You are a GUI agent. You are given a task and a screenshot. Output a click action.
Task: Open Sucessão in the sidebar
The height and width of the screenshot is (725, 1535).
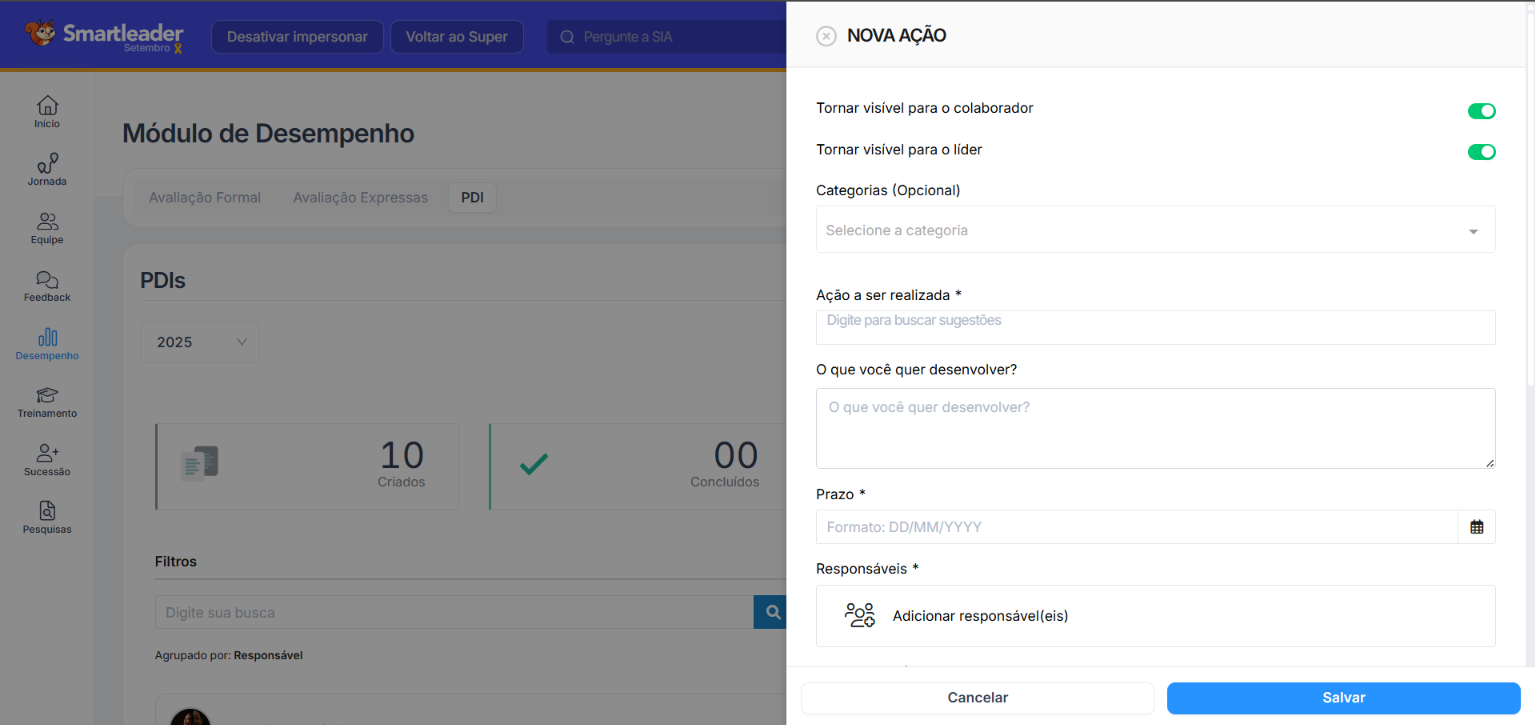[47, 459]
